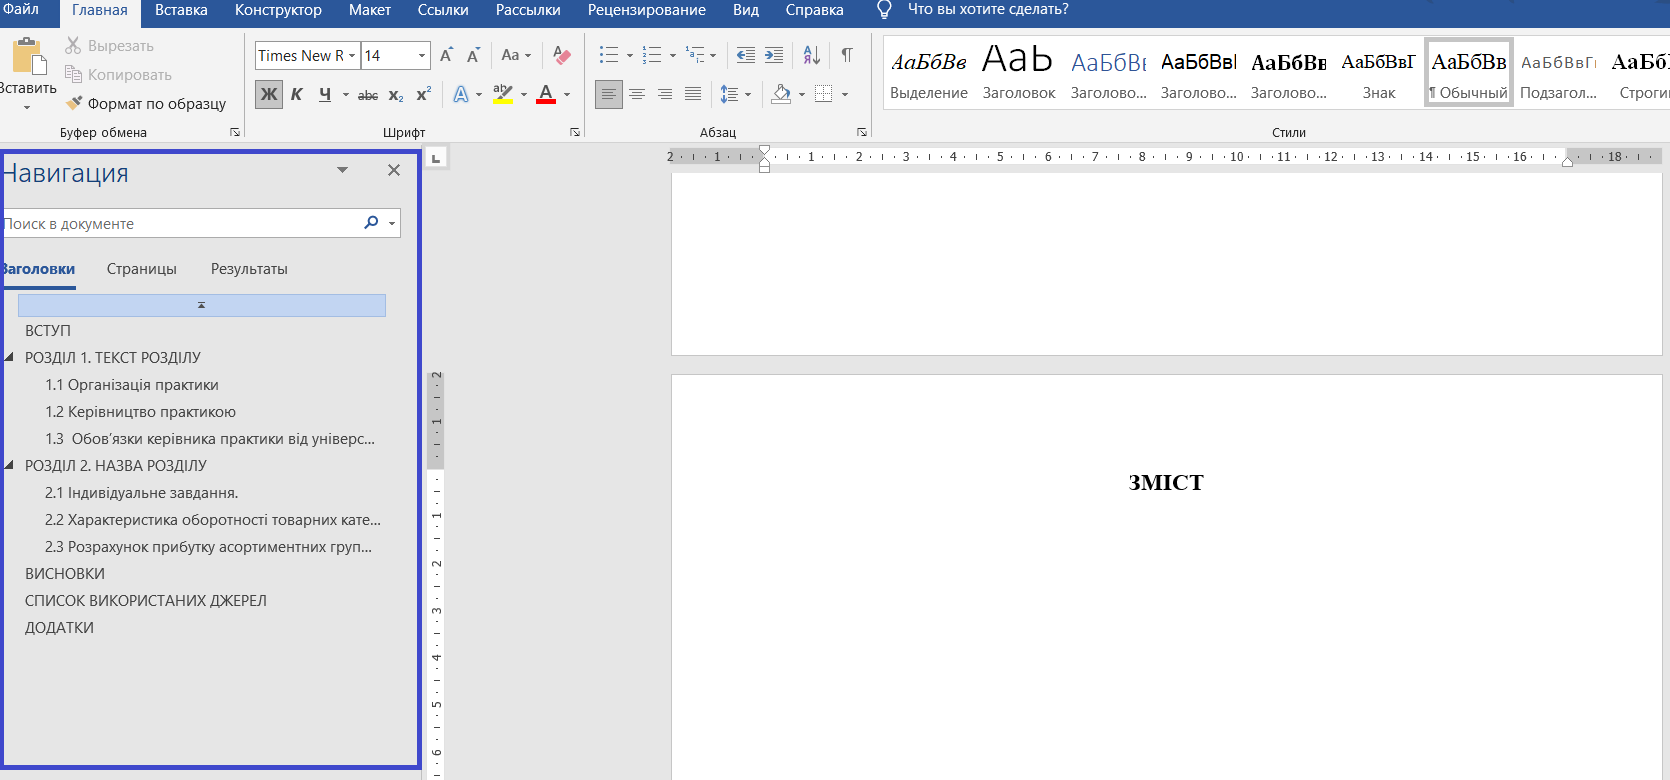The width and height of the screenshot is (1670, 780).
Task: Click the Поиск в документе search field
Action: click(181, 223)
